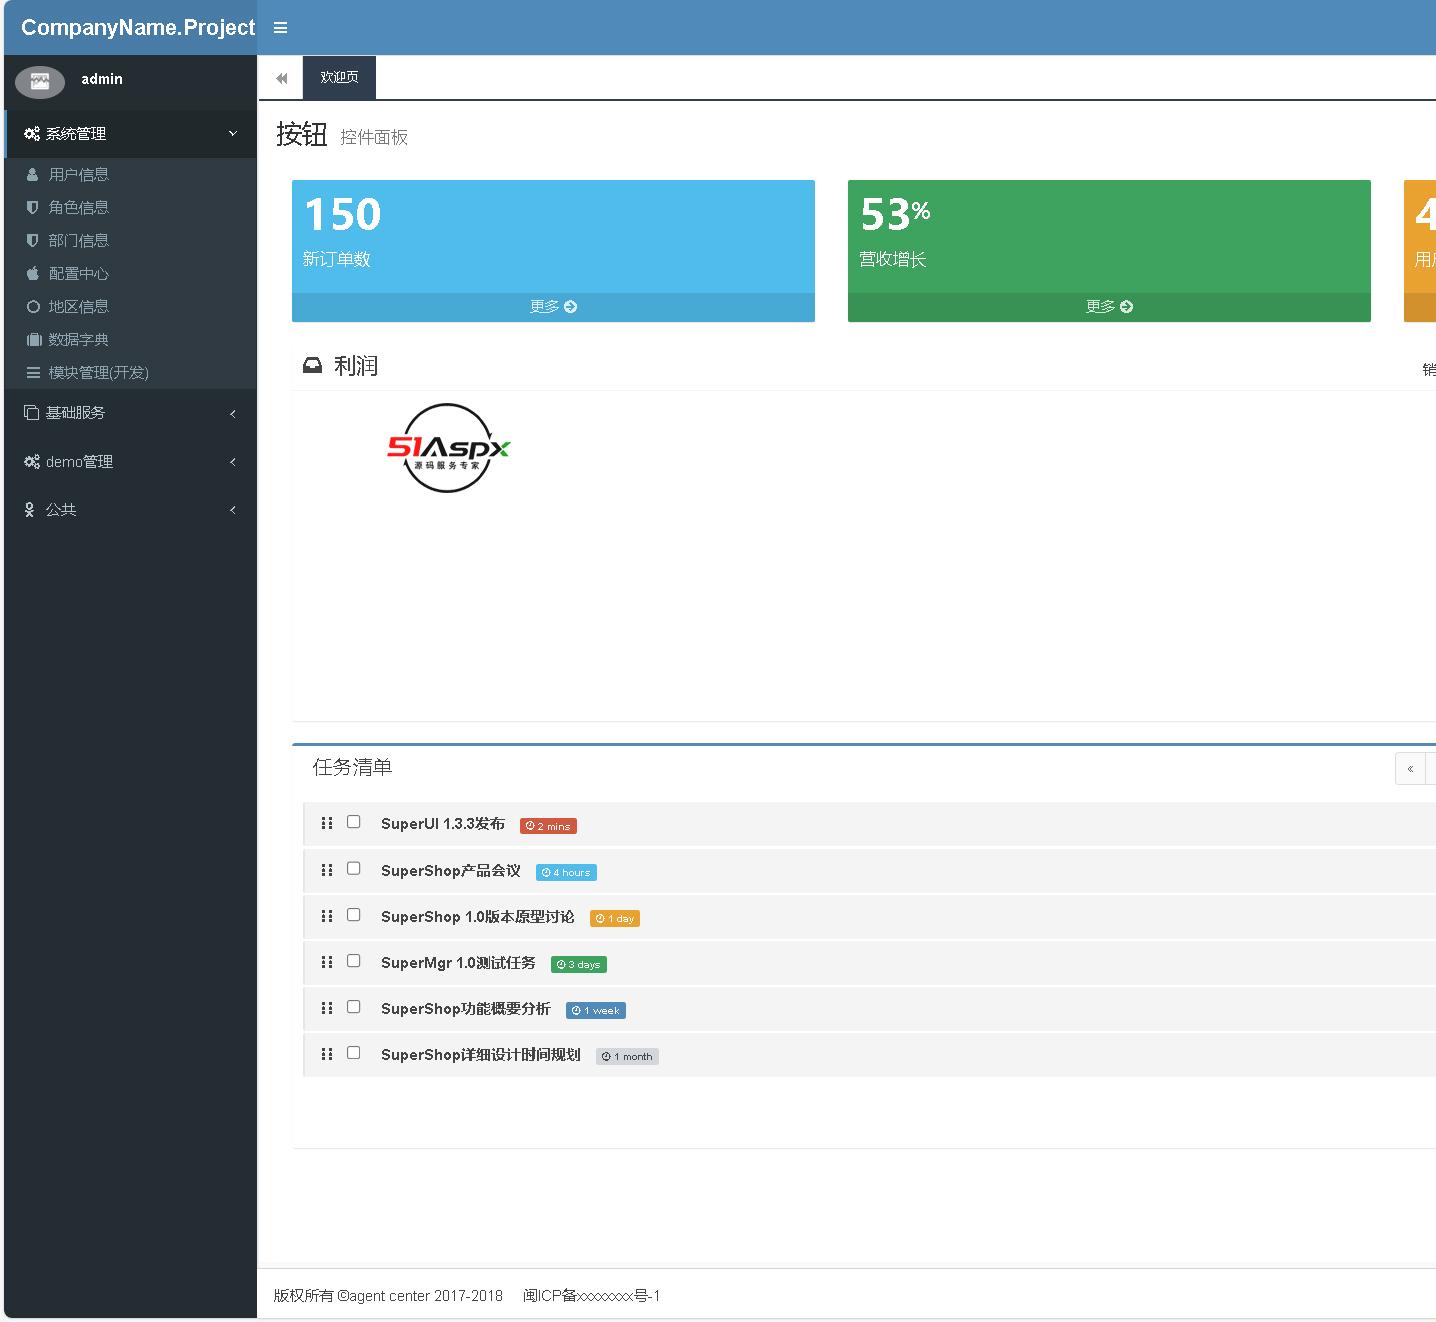The width and height of the screenshot is (1436, 1322).
Task: Click 更多 under 营收增长 card
Action: point(1109,307)
